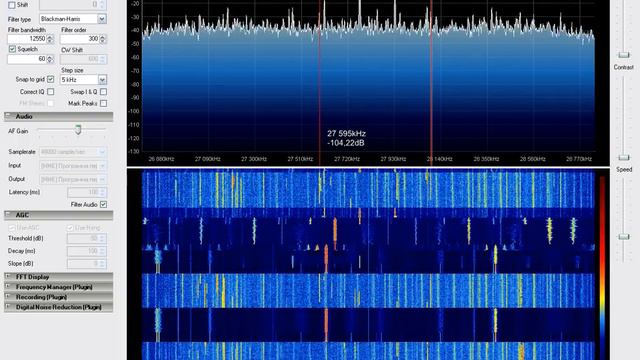The image size is (640, 360).
Task: Collapse the AGC panel header
Action: [x=58, y=215]
